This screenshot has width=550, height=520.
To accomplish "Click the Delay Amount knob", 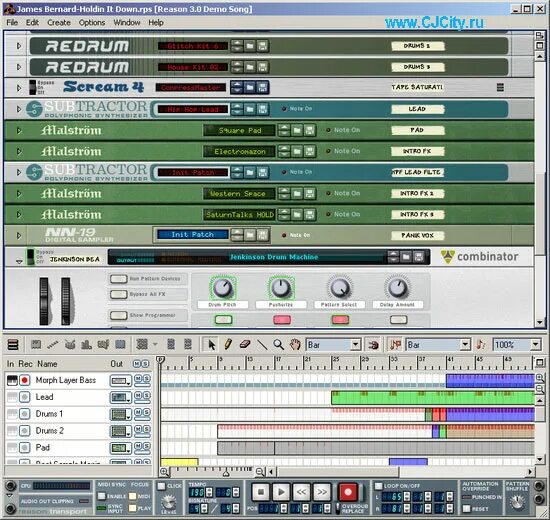I will (x=398, y=288).
